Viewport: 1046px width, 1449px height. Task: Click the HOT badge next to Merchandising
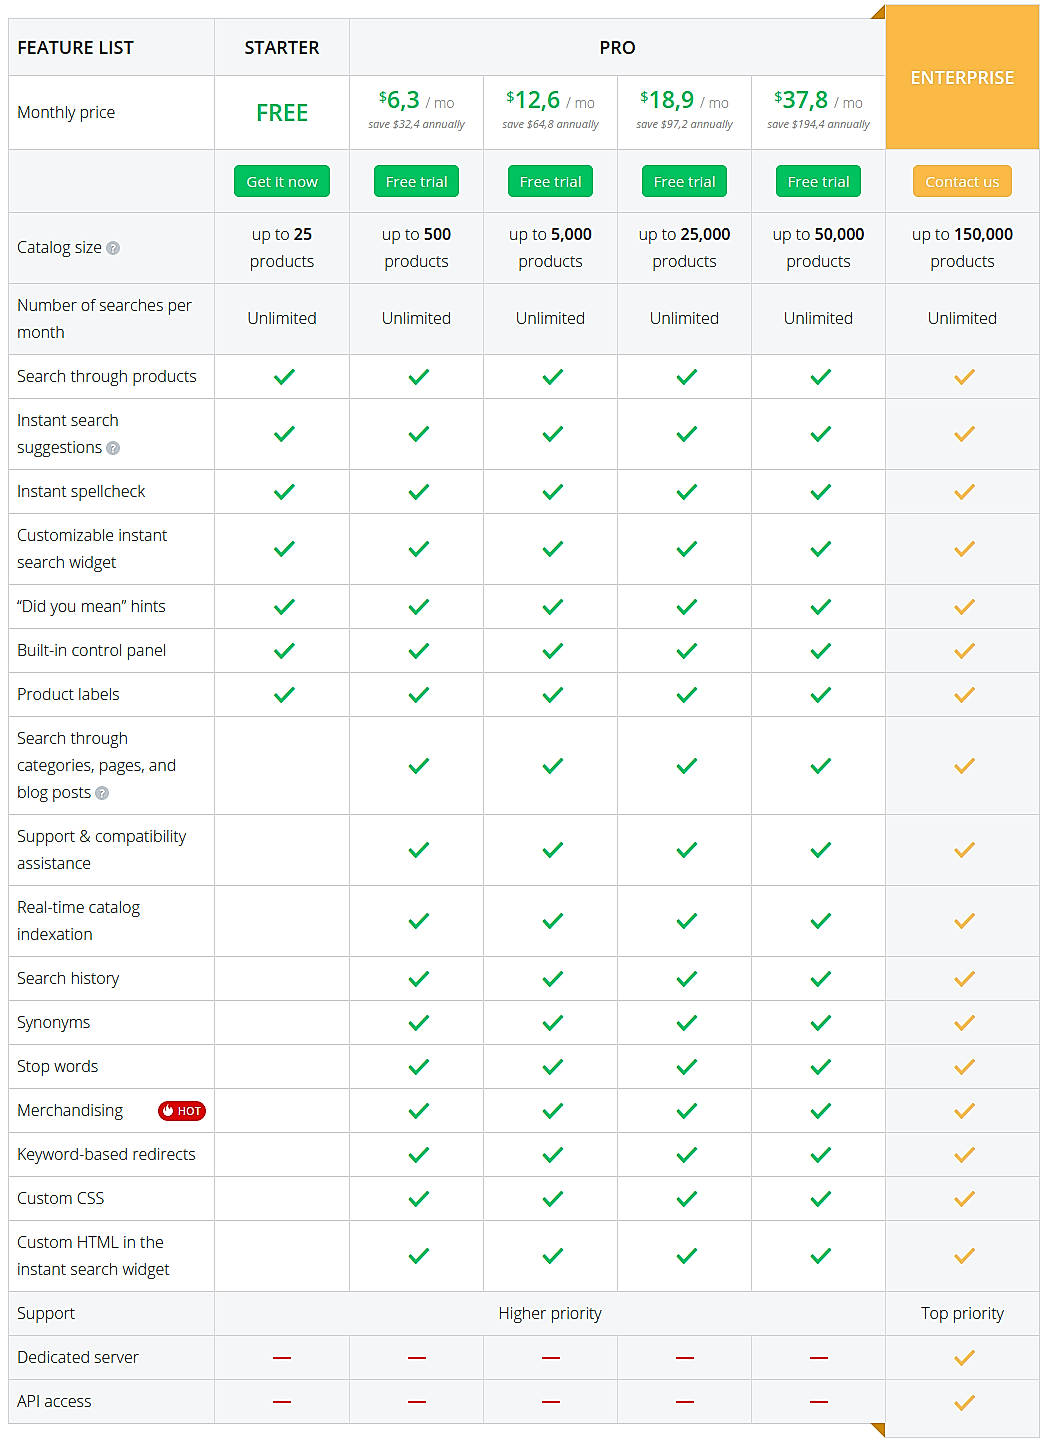coord(181,1110)
